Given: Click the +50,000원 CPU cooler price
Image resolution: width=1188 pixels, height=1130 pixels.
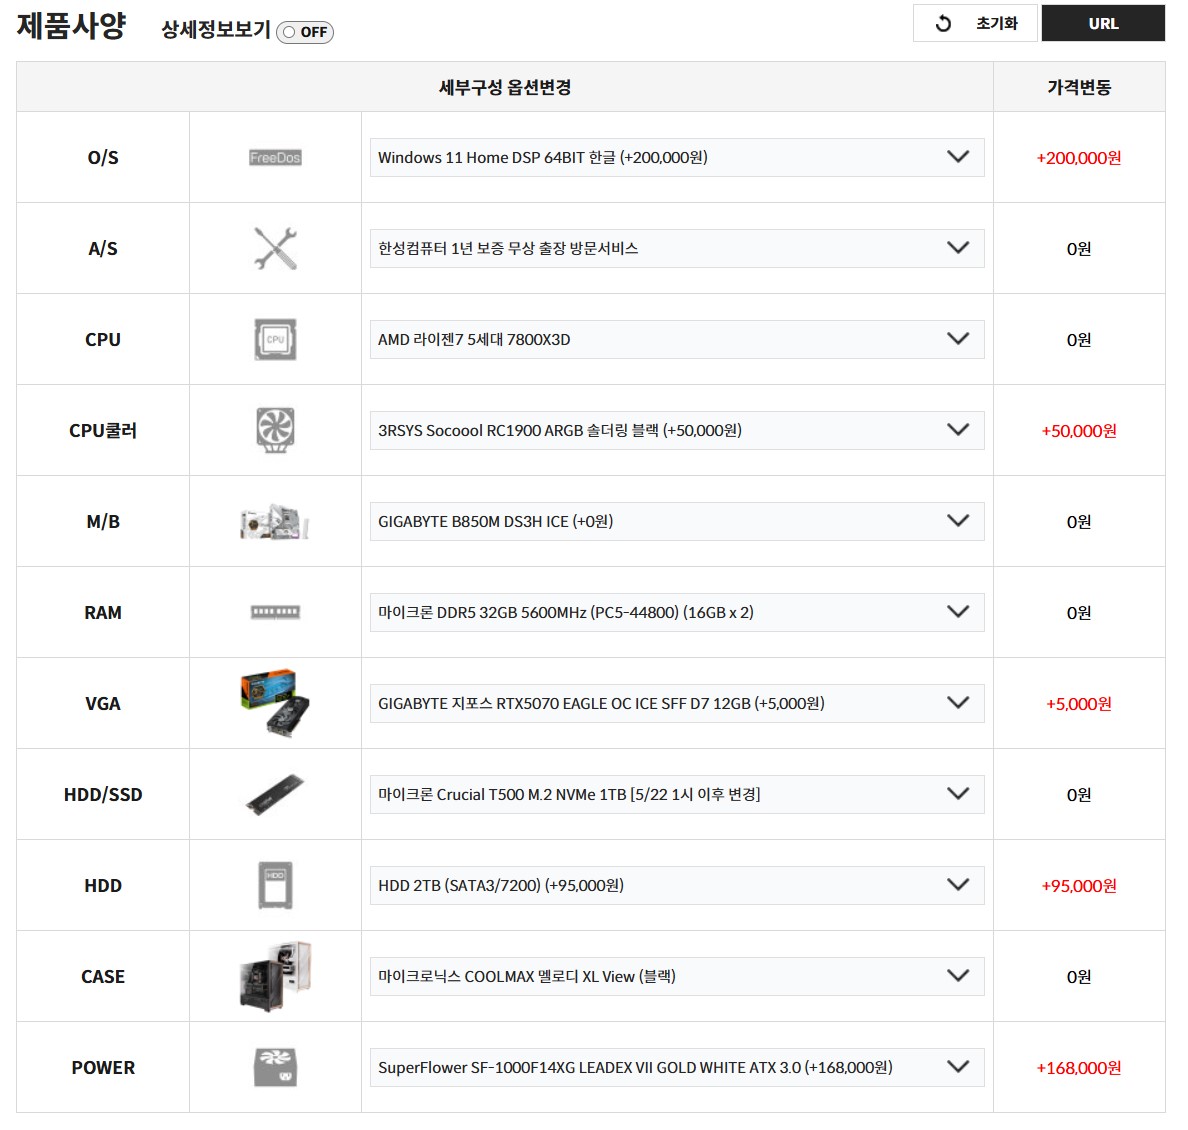Looking at the screenshot, I should click(1079, 430).
